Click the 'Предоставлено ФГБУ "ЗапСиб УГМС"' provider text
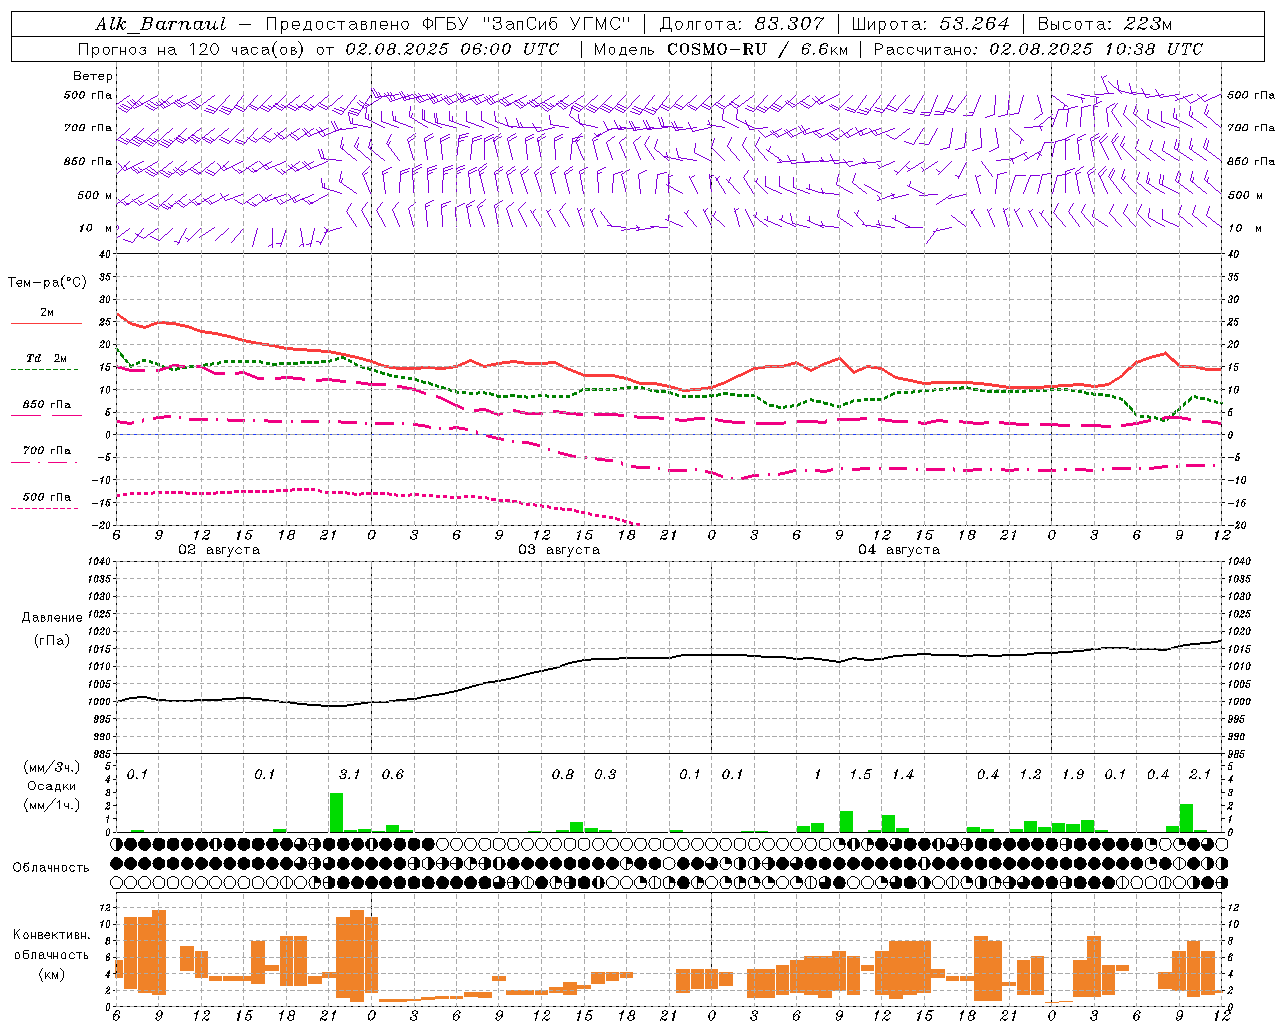The height and width of the screenshot is (1024, 1280). pyautogui.click(x=448, y=24)
